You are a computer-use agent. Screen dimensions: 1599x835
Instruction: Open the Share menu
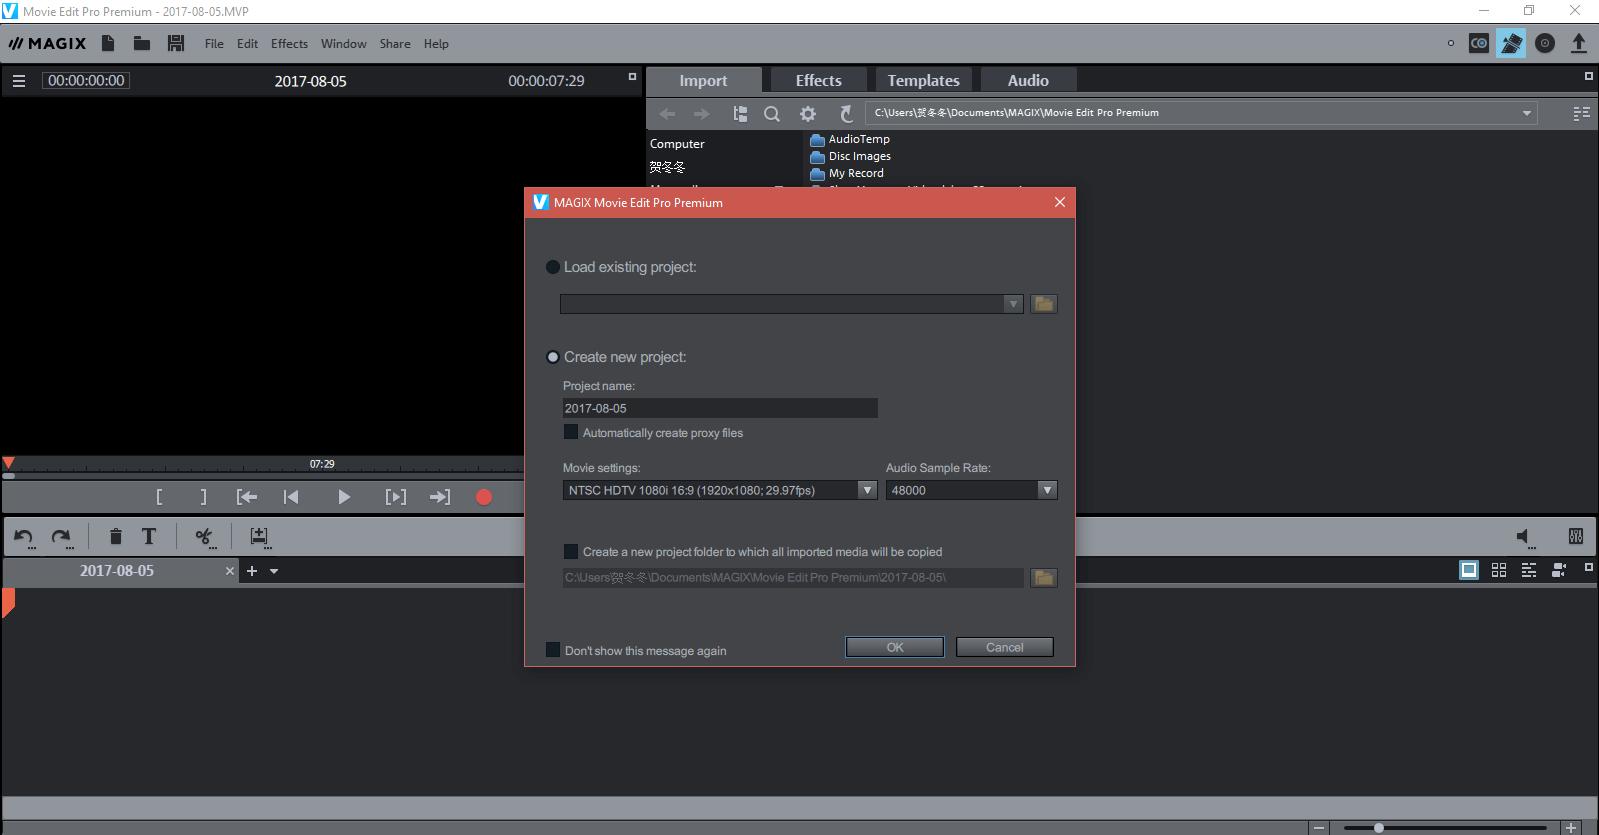pos(395,44)
